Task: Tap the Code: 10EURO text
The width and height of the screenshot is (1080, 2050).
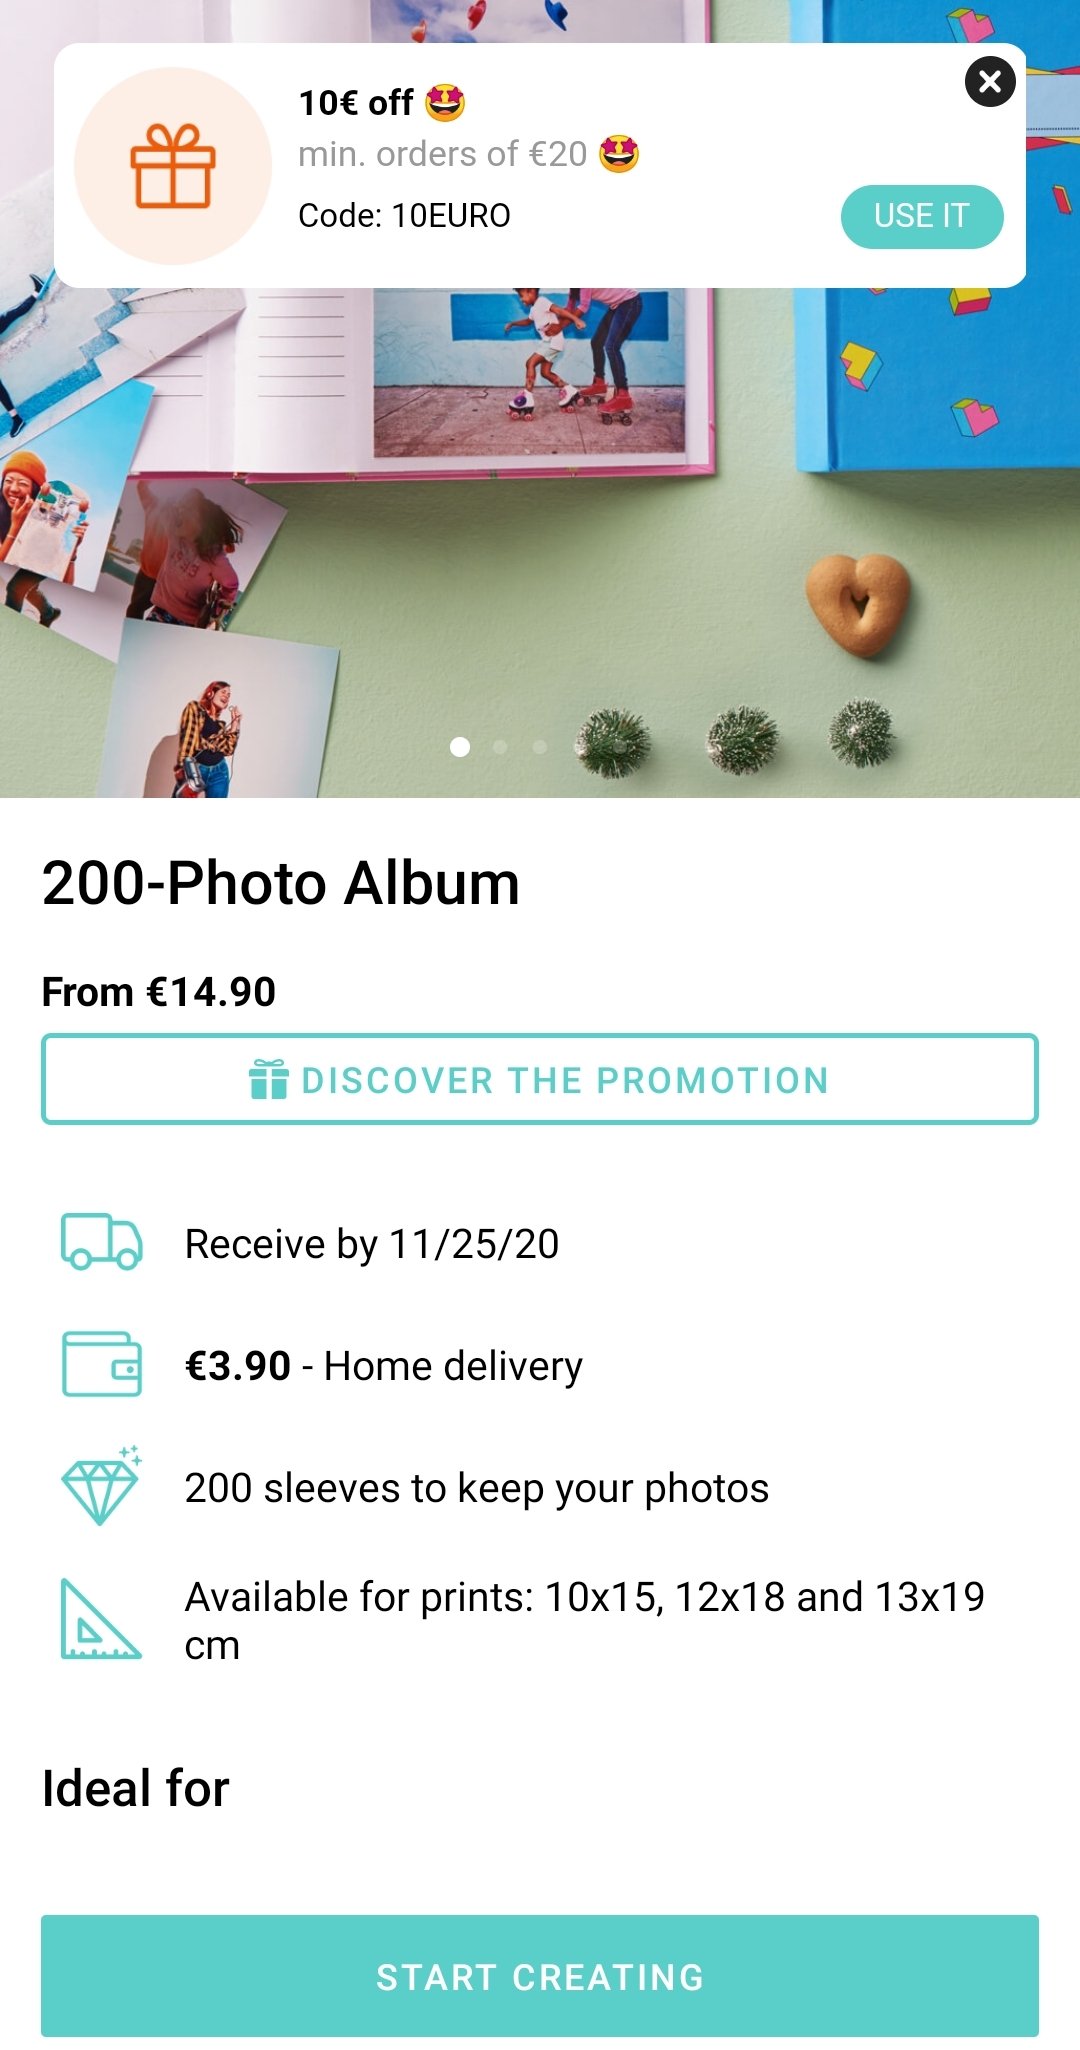Action: tap(405, 215)
